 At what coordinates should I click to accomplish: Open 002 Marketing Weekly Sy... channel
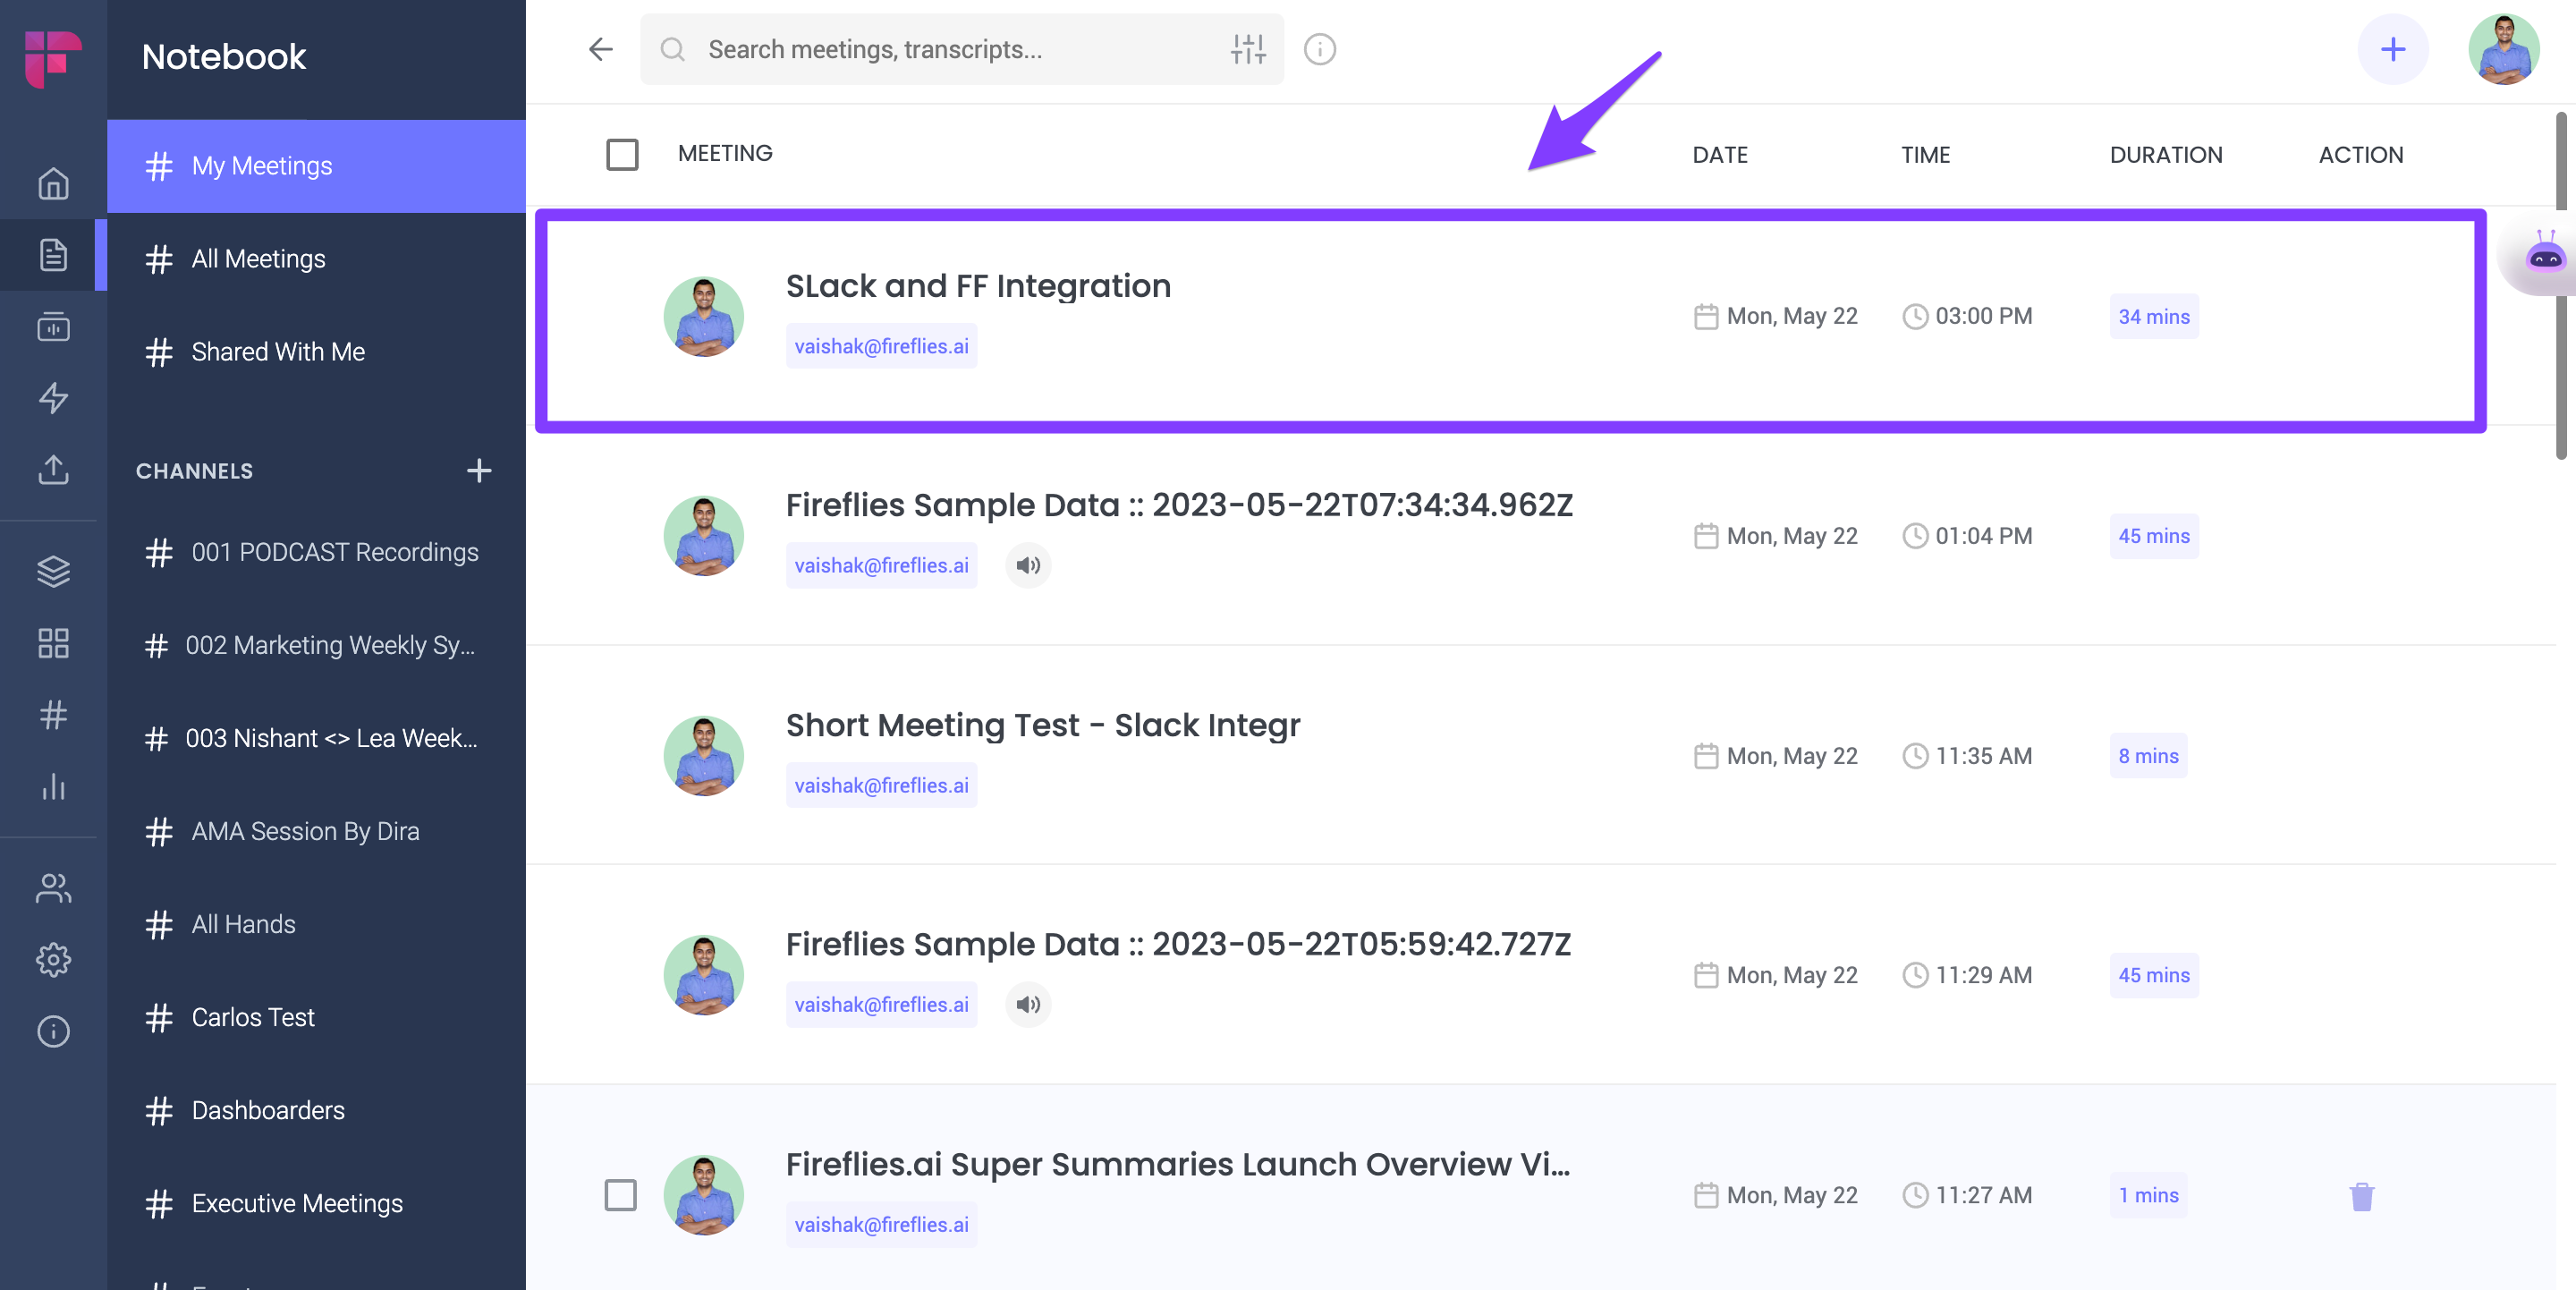pyautogui.click(x=316, y=645)
